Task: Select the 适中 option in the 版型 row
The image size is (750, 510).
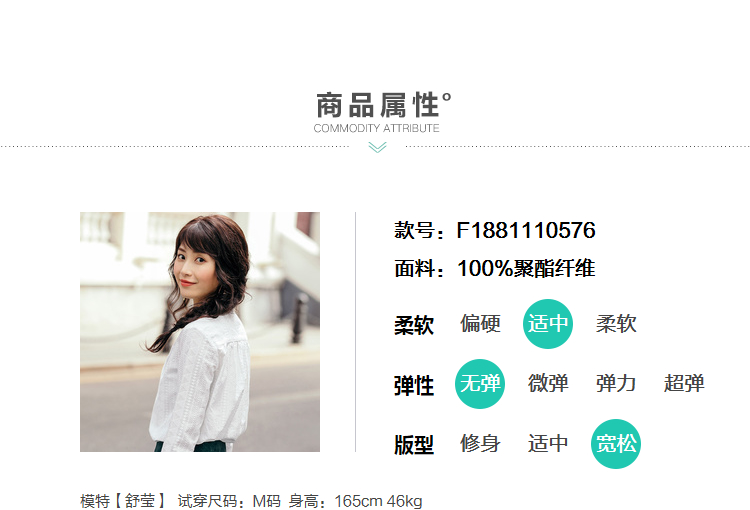Action: point(548,443)
